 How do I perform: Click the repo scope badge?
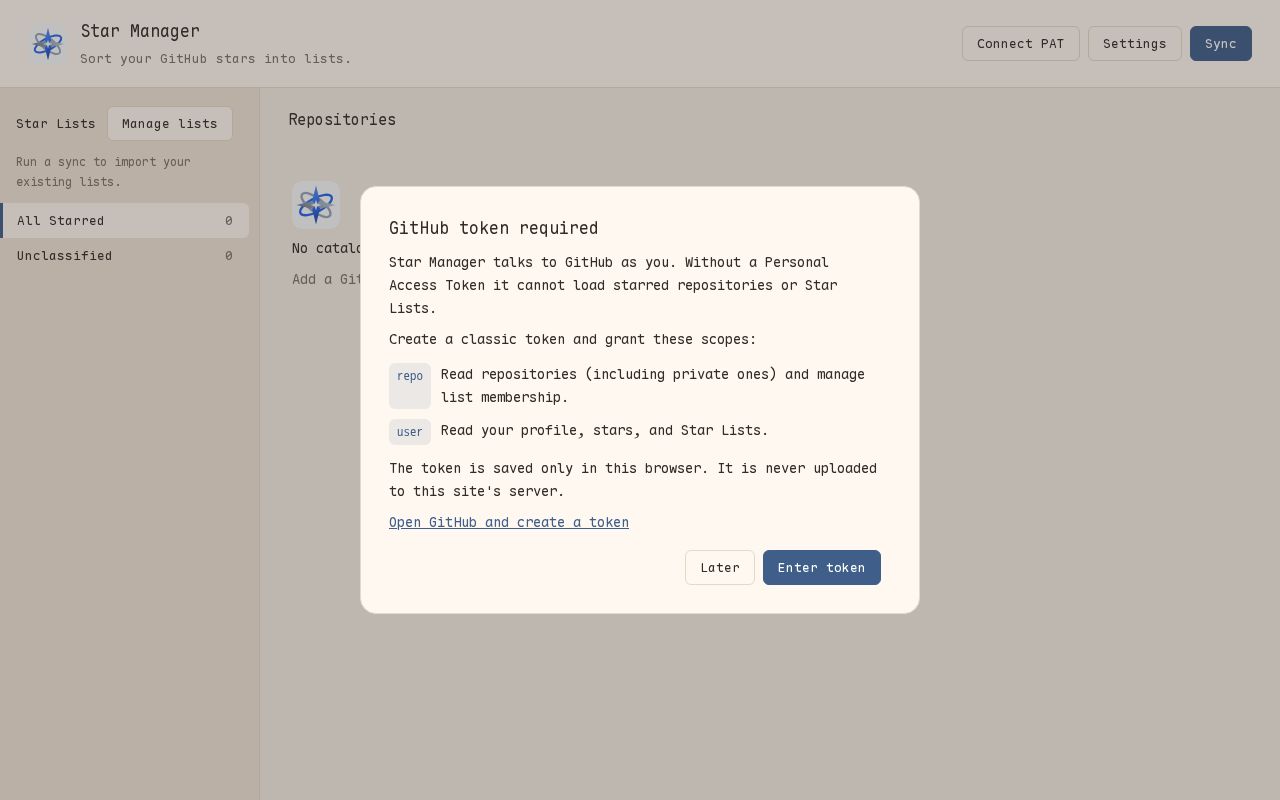coord(410,386)
